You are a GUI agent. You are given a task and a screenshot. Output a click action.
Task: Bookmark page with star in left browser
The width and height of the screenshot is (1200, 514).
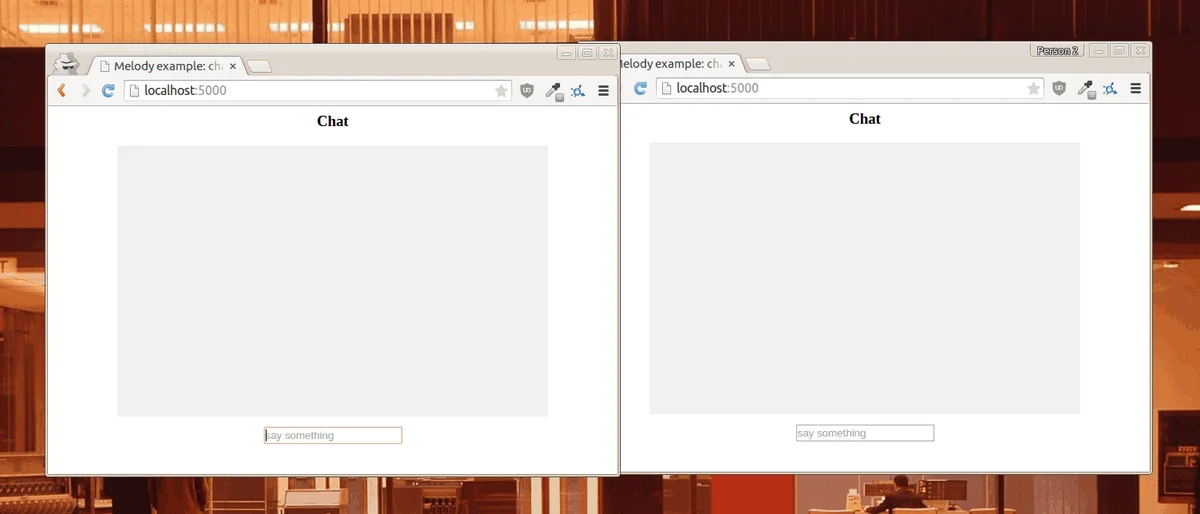click(501, 91)
